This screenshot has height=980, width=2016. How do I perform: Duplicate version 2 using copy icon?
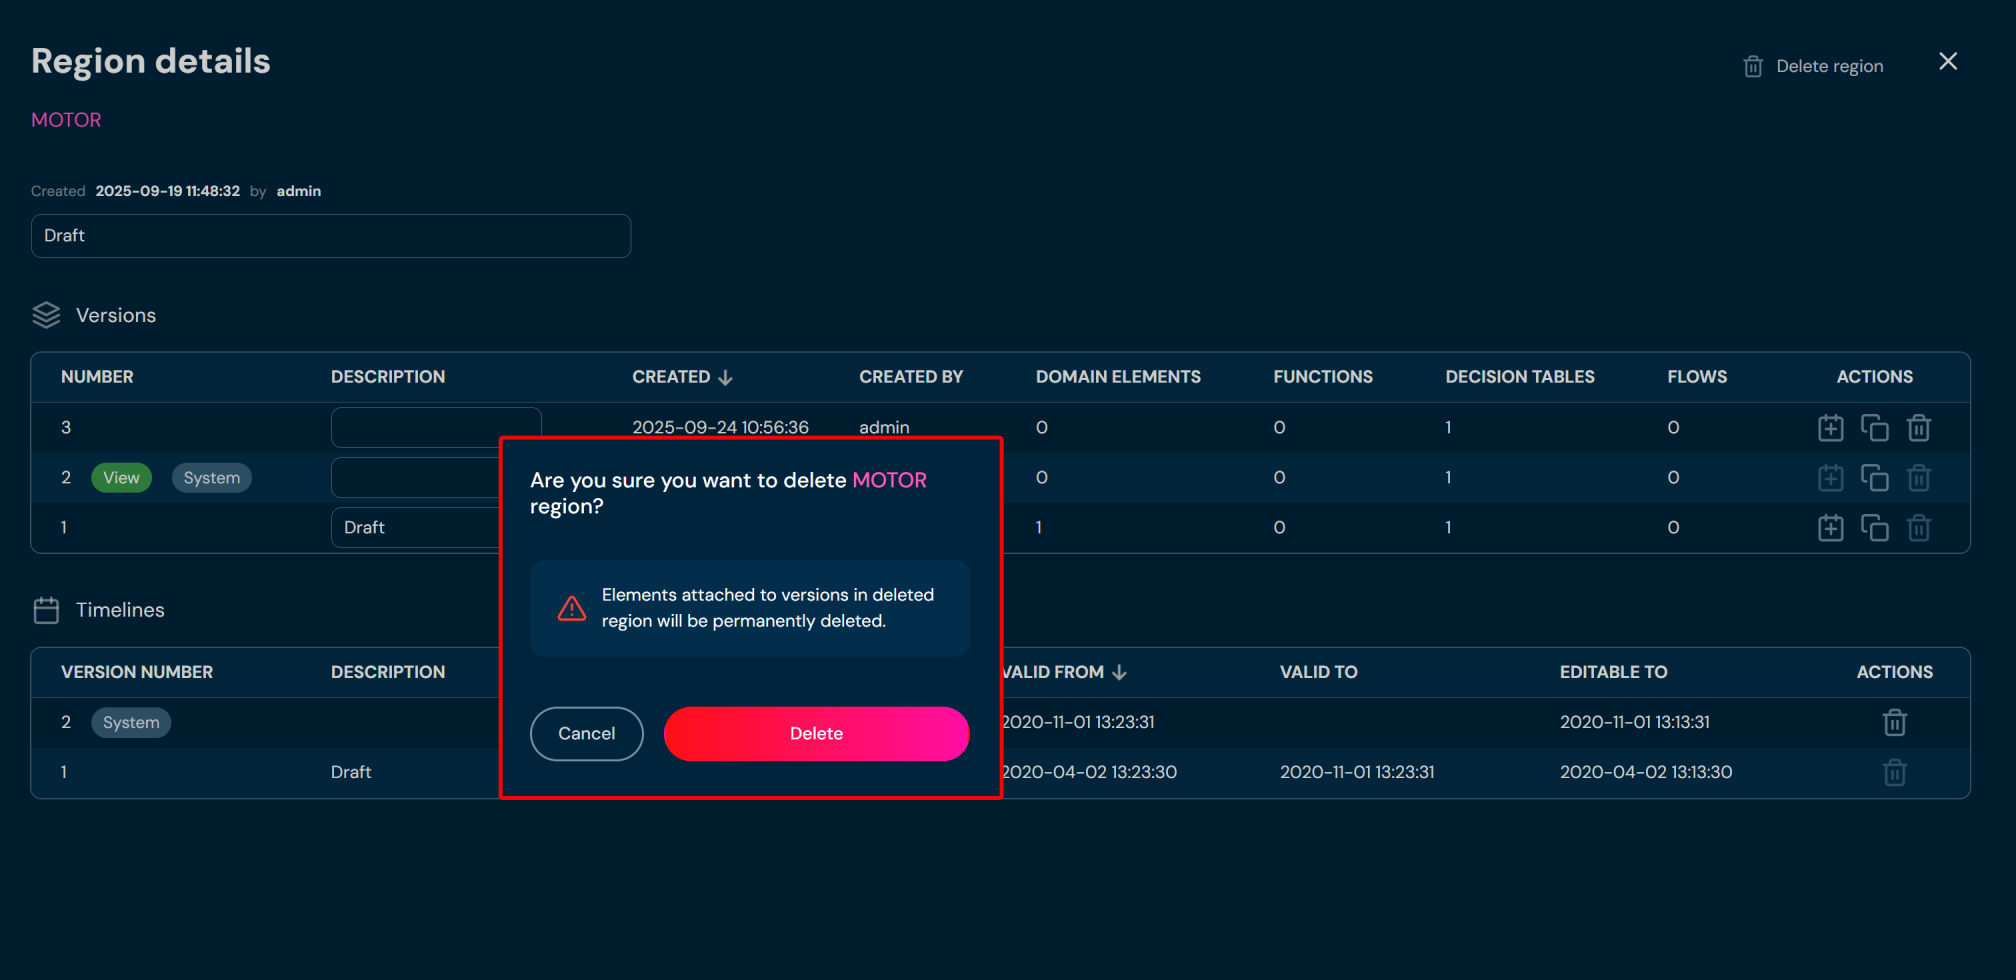pos(1874,478)
